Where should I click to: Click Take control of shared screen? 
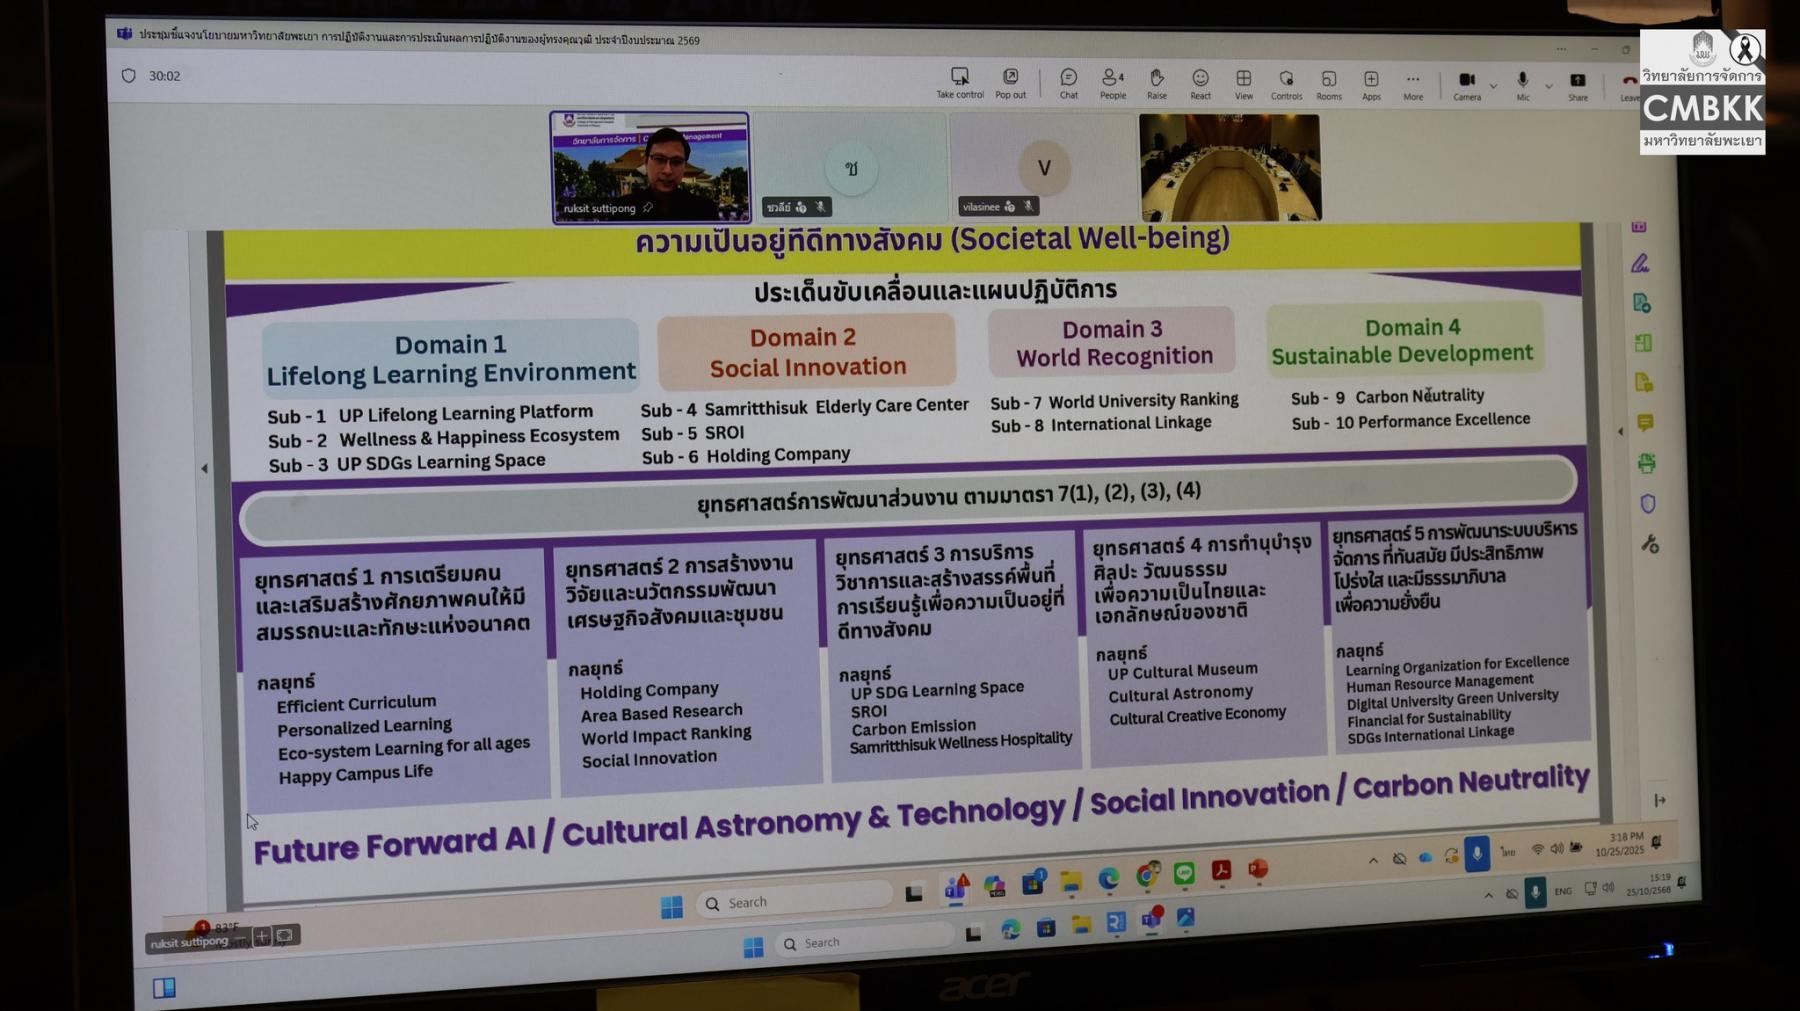tap(959, 81)
